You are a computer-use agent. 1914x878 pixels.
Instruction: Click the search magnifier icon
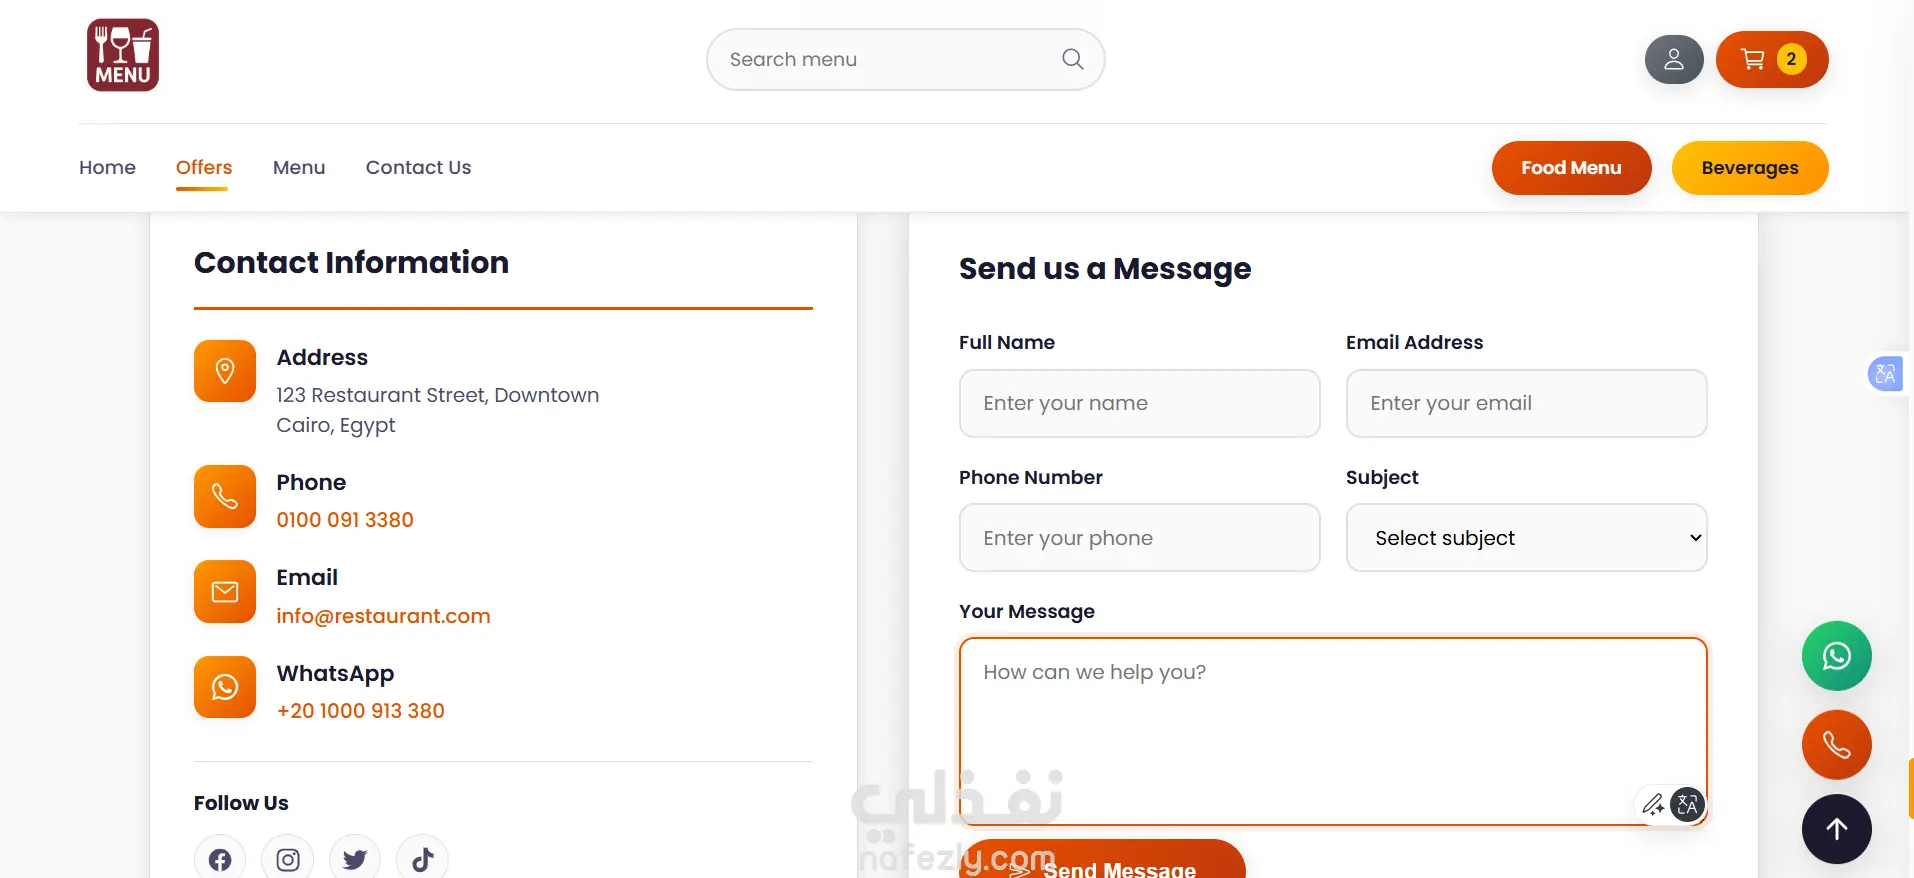coord(1072,59)
